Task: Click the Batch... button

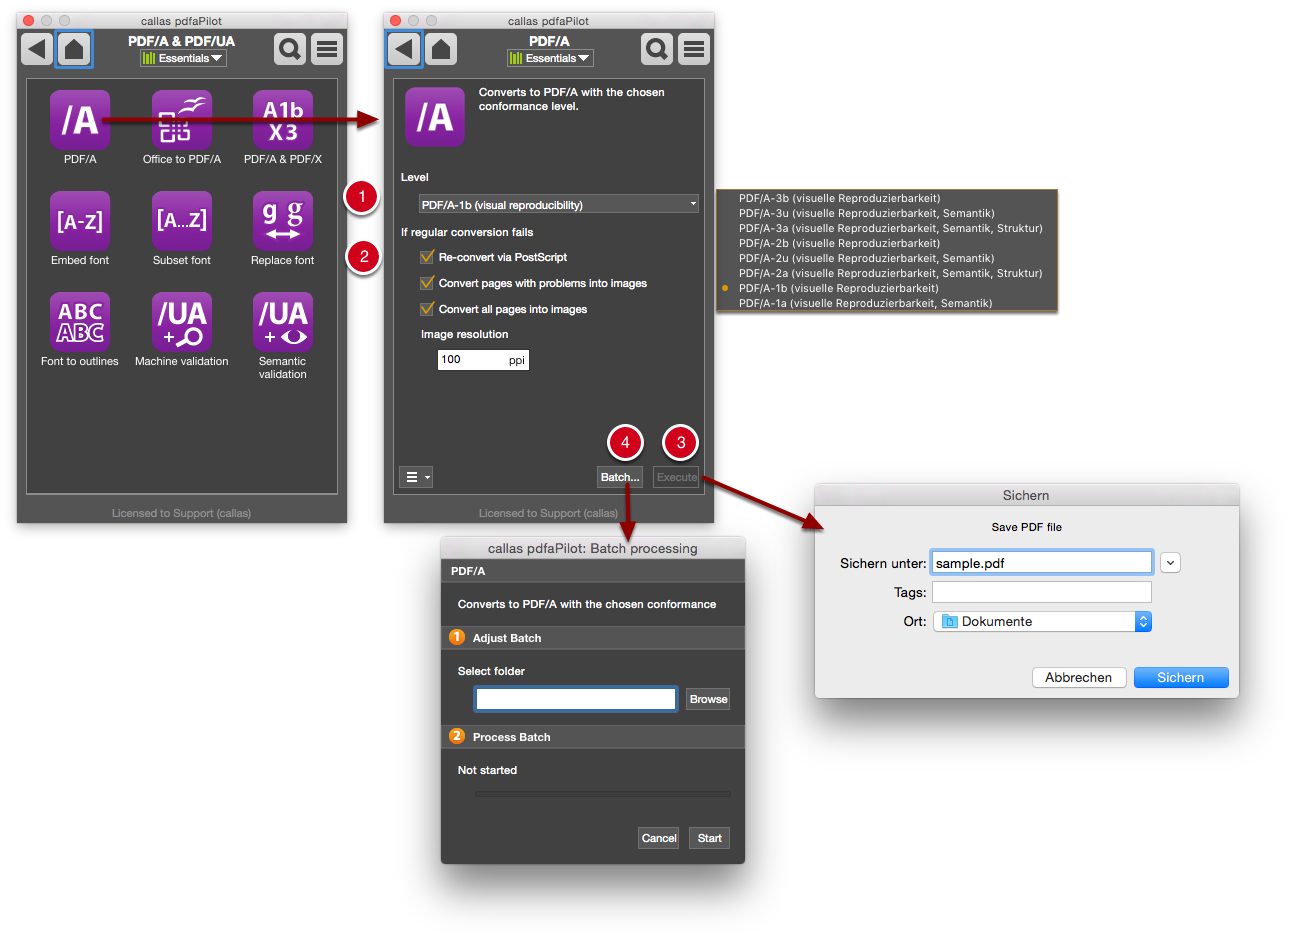Action: click(620, 477)
